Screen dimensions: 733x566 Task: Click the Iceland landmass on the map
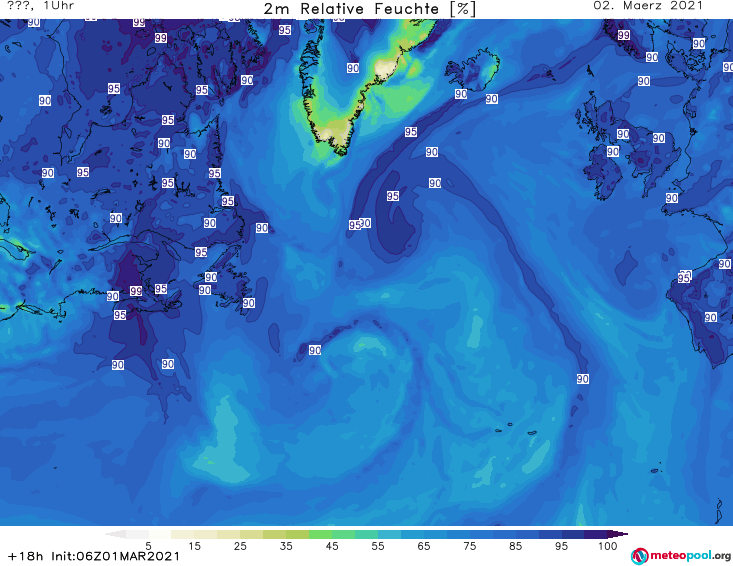pos(473,70)
